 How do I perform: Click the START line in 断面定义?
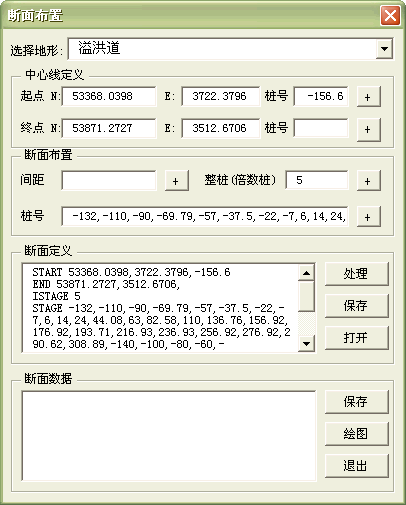tap(131, 272)
